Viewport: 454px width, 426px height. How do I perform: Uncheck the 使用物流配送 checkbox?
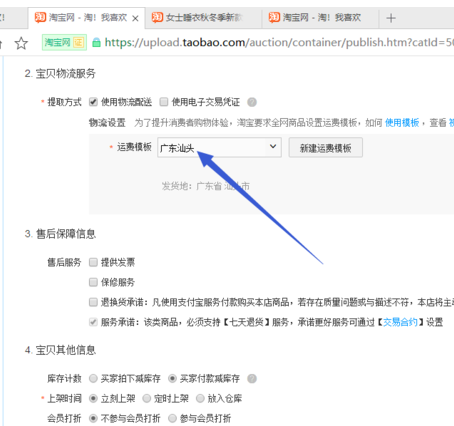(x=93, y=102)
